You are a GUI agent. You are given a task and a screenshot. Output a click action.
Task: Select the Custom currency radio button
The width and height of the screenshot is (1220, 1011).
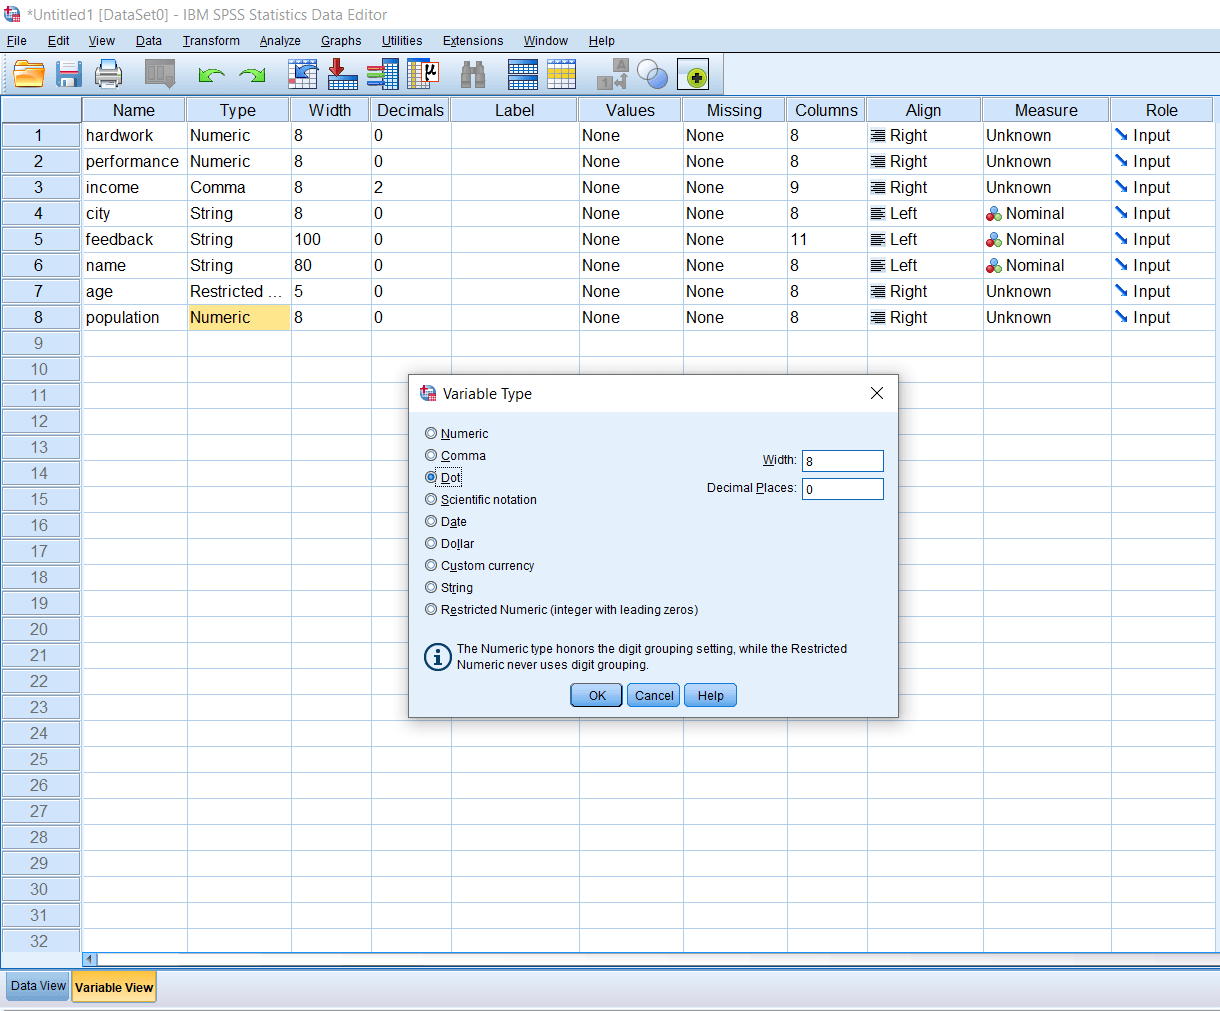431,565
